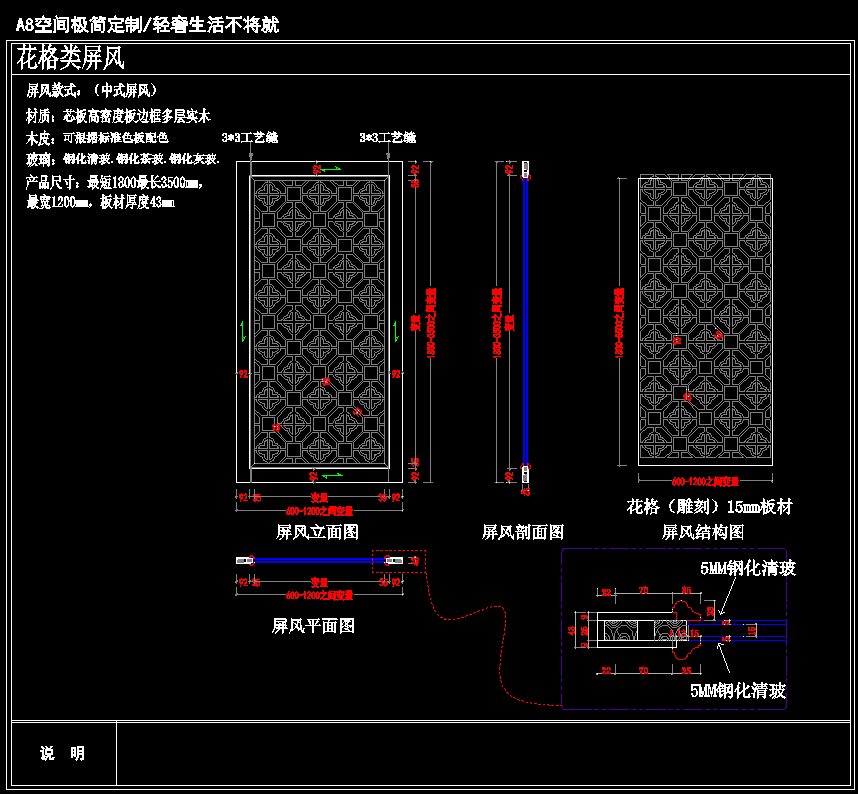The height and width of the screenshot is (794, 858).
Task: Select the 说明 title block cell
Action: click(x=63, y=754)
